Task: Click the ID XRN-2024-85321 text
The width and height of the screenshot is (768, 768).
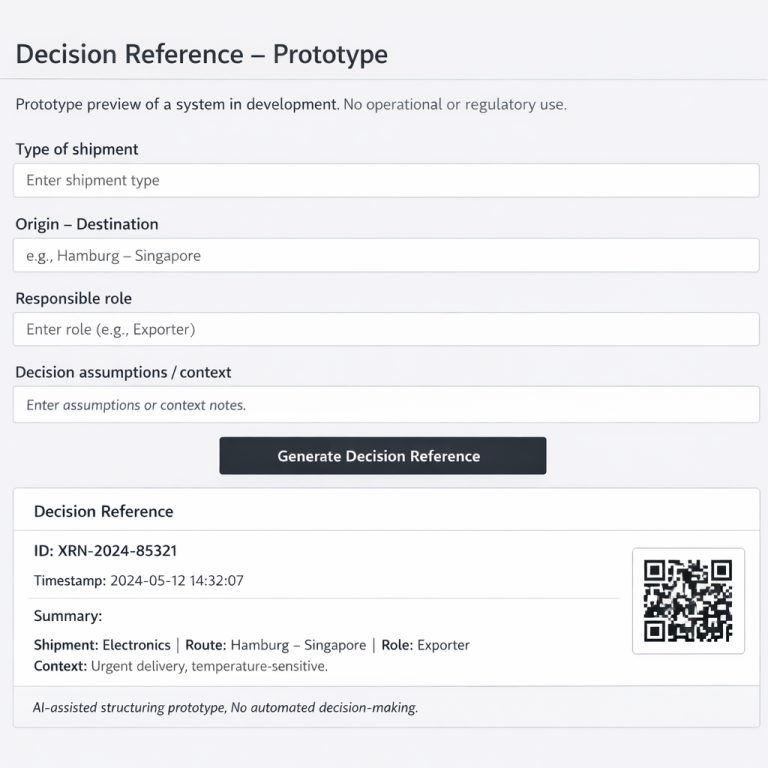Action: pos(105,551)
